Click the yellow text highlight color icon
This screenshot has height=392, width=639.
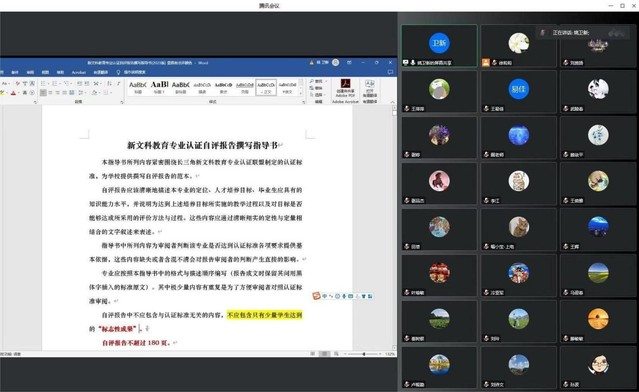[x=2, y=93]
